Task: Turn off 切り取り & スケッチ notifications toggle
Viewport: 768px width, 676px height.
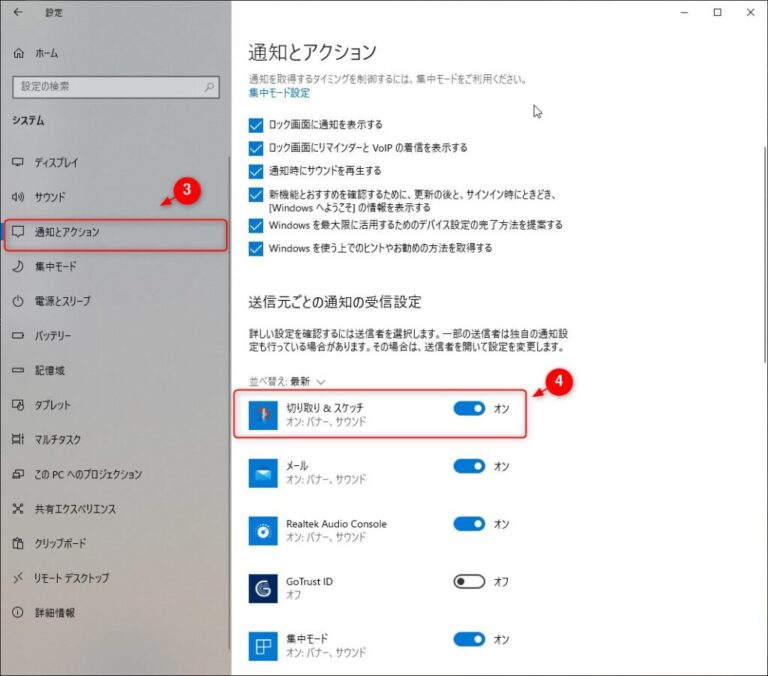Action: pyautogui.click(x=469, y=409)
